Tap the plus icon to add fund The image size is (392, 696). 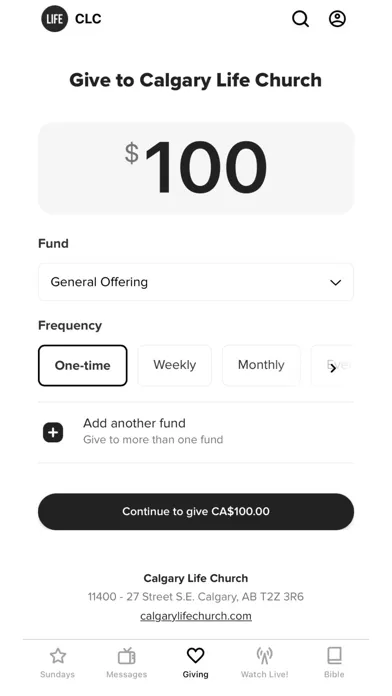[x=53, y=432]
